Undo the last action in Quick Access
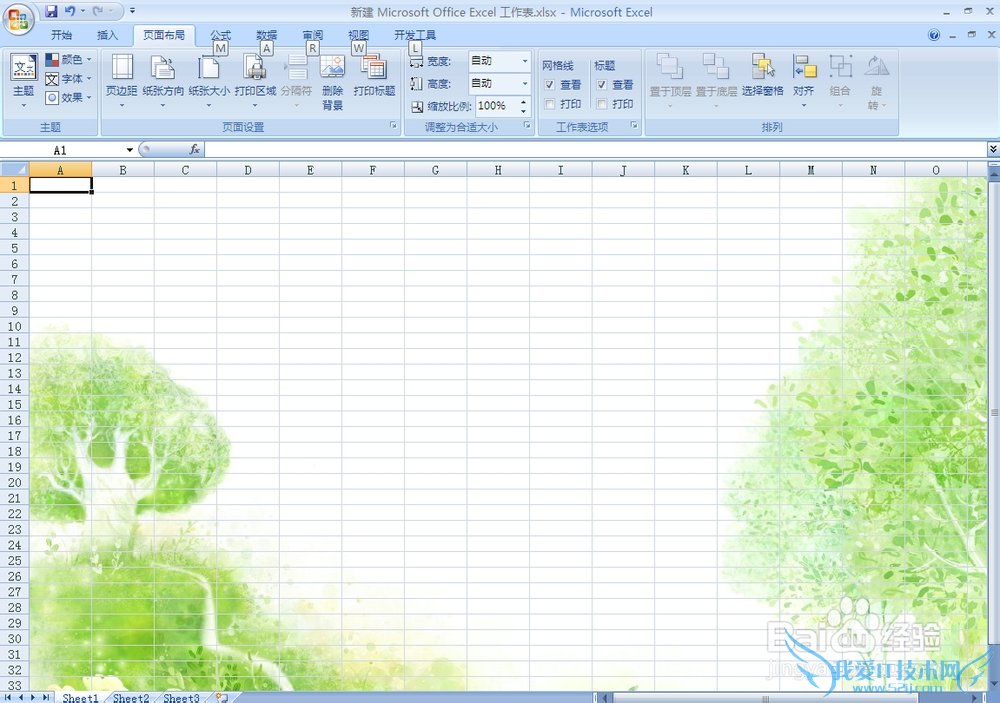Image resolution: width=1000 pixels, height=703 pixels. point(70,11)
